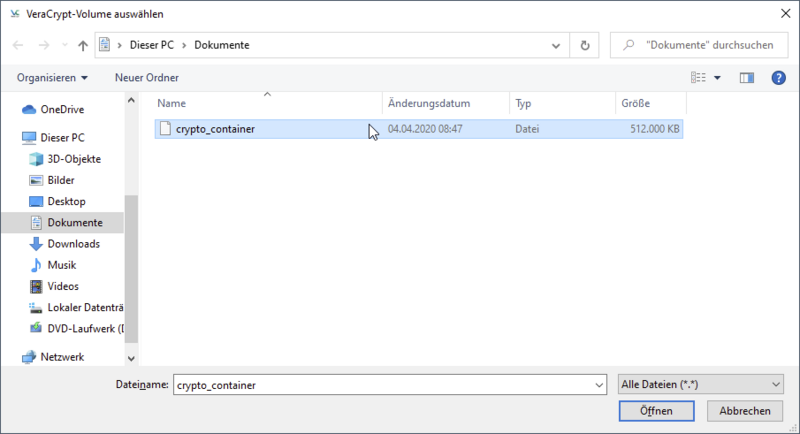Select OneDrive in the sidebar

pyautogui.click(x=61, y=110)
